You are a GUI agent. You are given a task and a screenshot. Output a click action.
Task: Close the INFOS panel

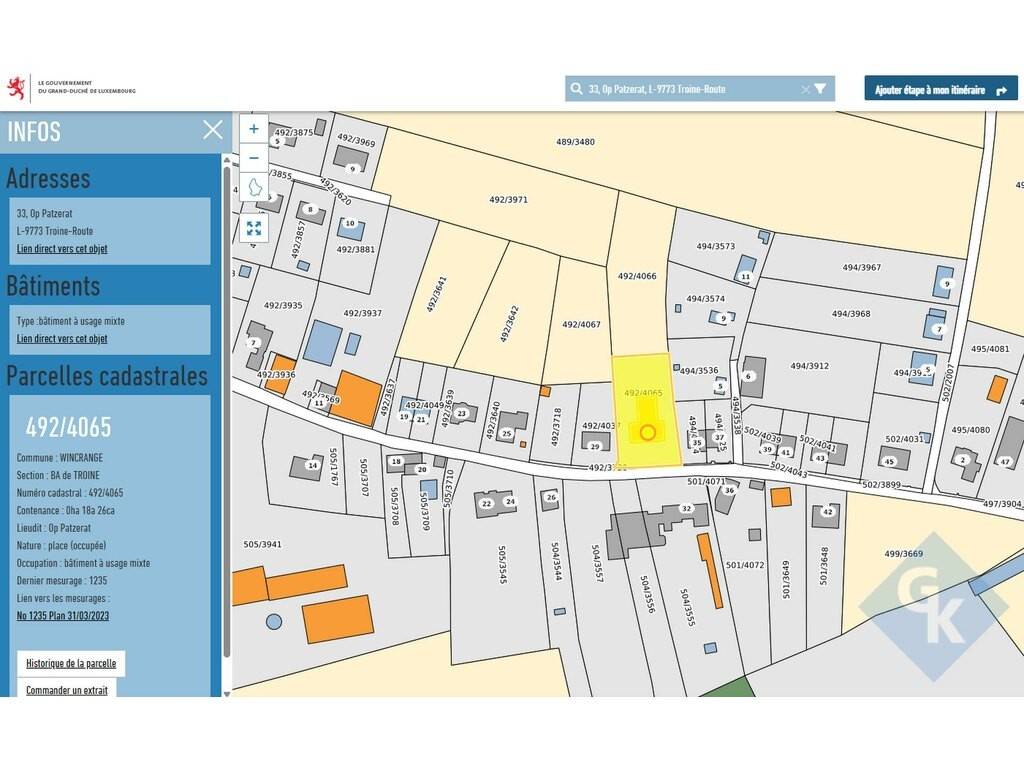[212, 129]
